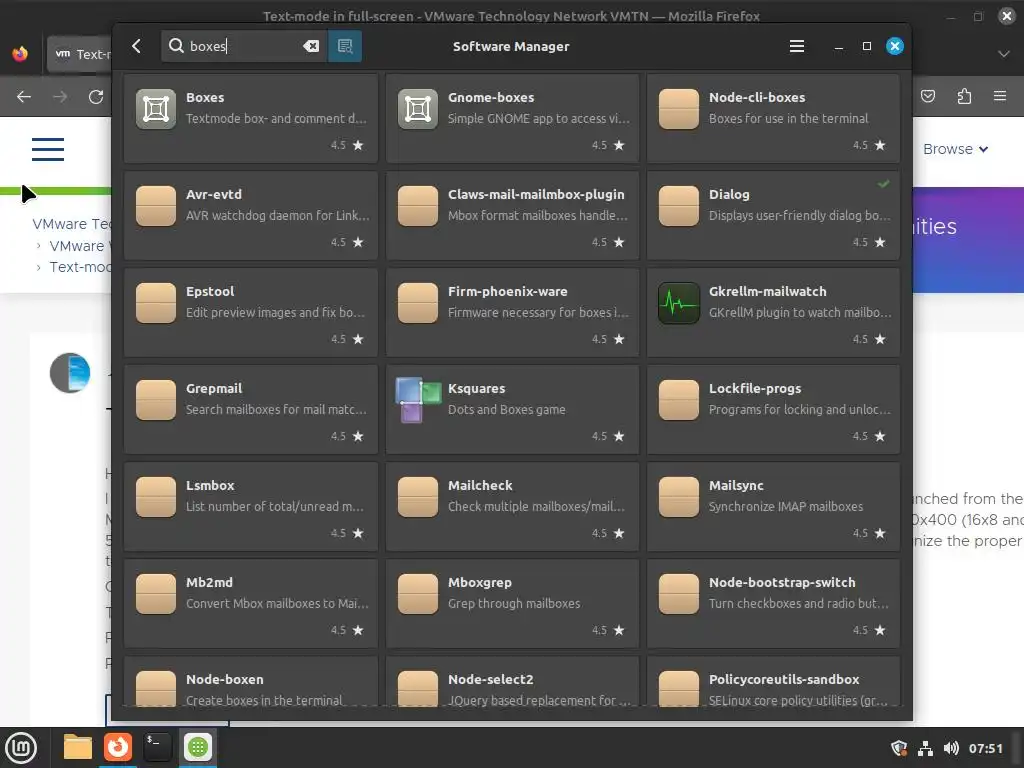The image size is (1024, 768).
Task: Click the Firefox page hamburger menu icon
Action: click(48, 149)
